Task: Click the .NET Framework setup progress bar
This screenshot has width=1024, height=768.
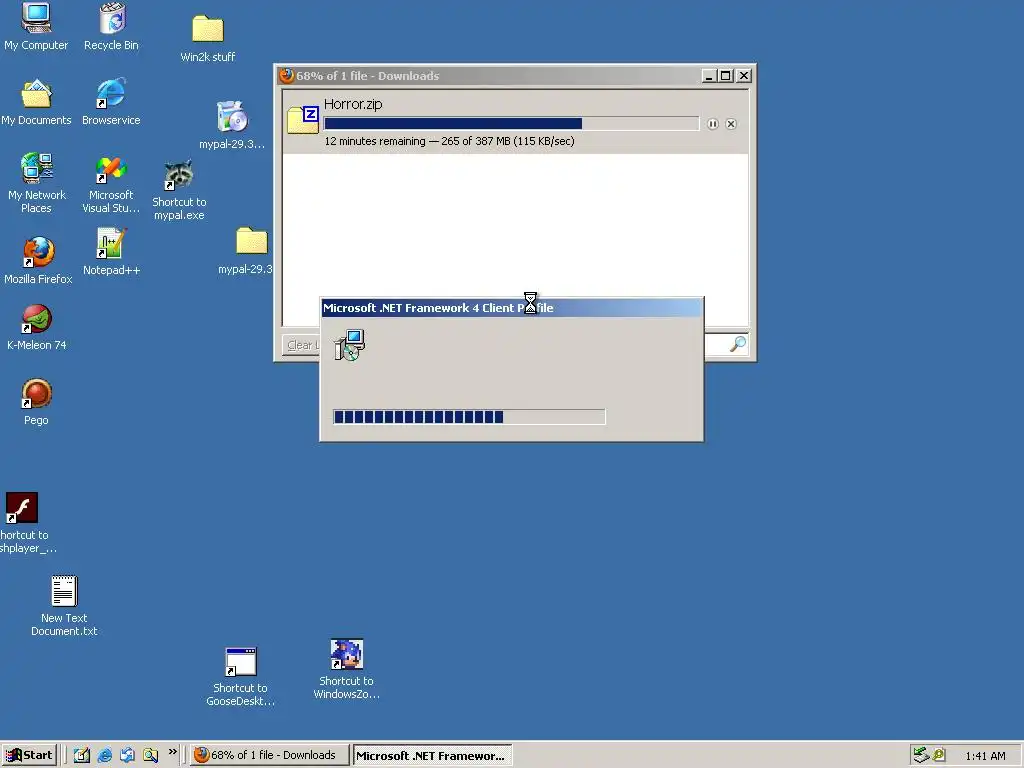Action: point(469,417)
